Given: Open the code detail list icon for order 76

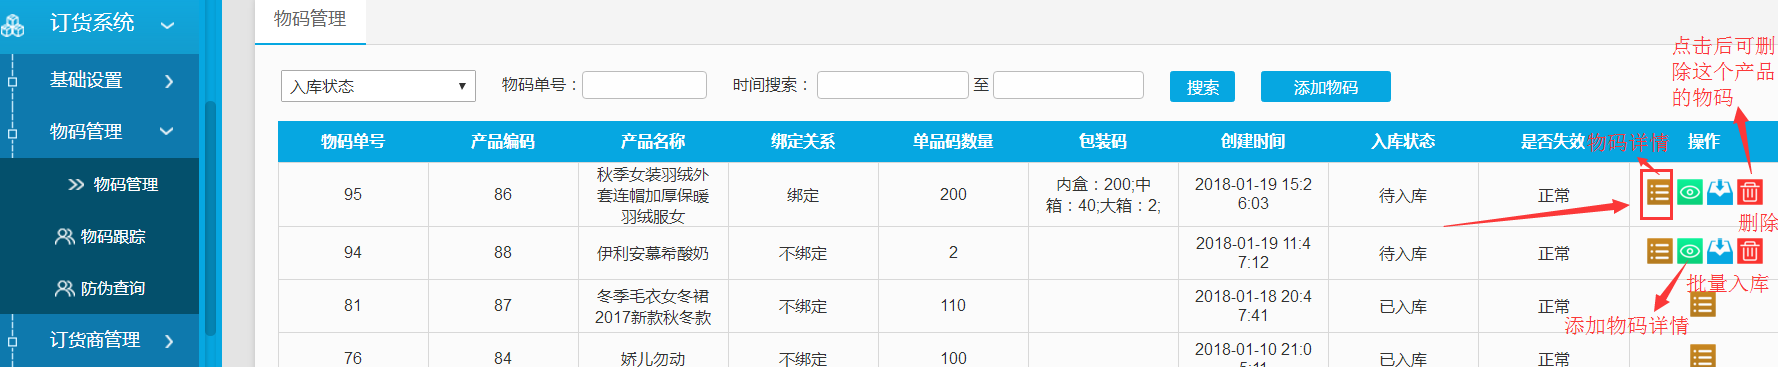Looking at the screenshot, I should coord(1702,356).
